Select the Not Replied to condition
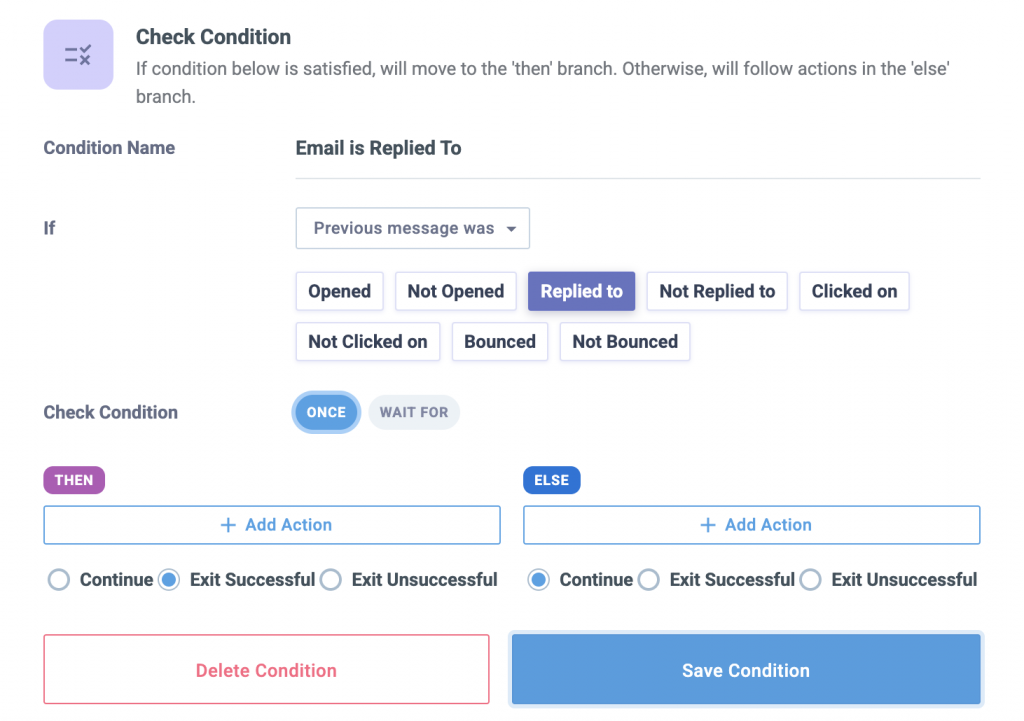 click(x=716, y=291)
